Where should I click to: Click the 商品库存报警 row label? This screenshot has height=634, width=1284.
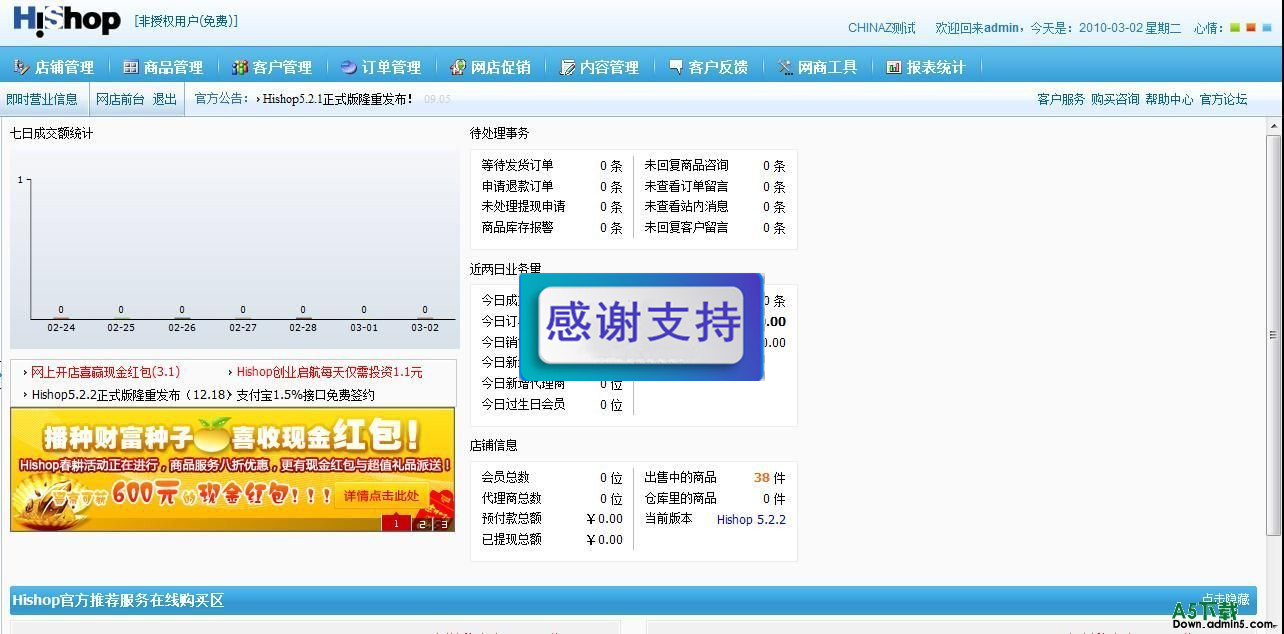pyautogui.click(x=517, y=228)
